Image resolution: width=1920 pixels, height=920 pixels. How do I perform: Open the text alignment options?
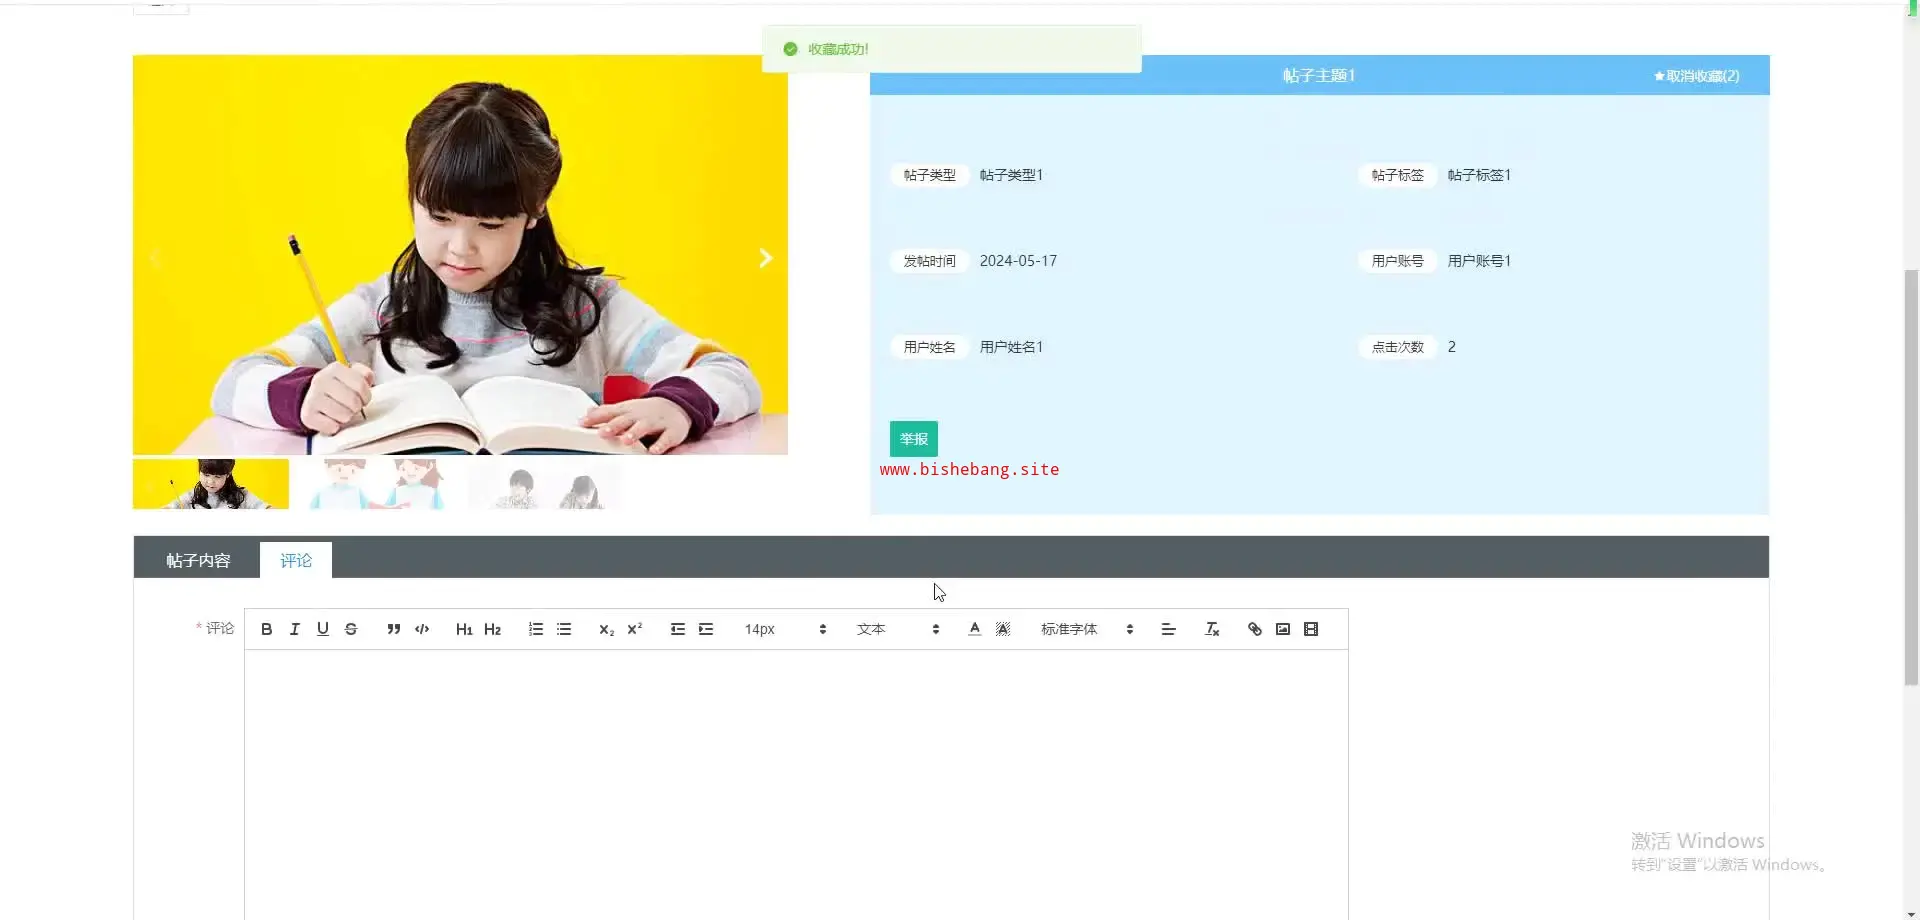1168,629
